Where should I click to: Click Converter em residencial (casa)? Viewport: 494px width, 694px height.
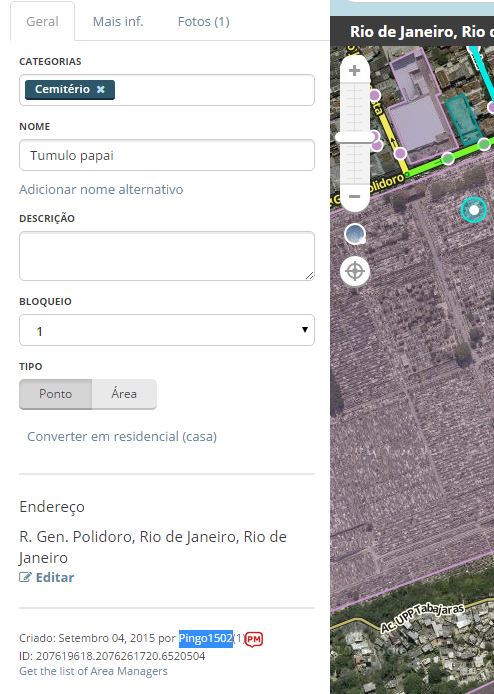(122, 436)
